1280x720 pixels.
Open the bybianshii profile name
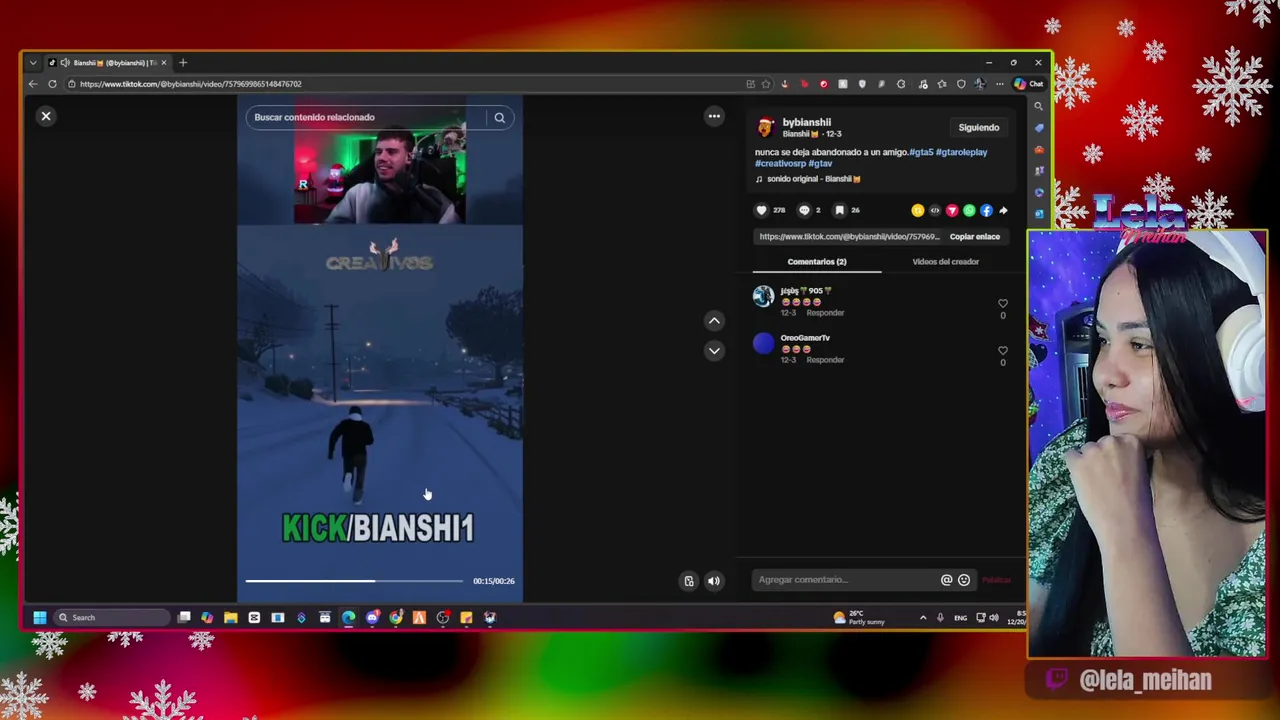point(807,122)
